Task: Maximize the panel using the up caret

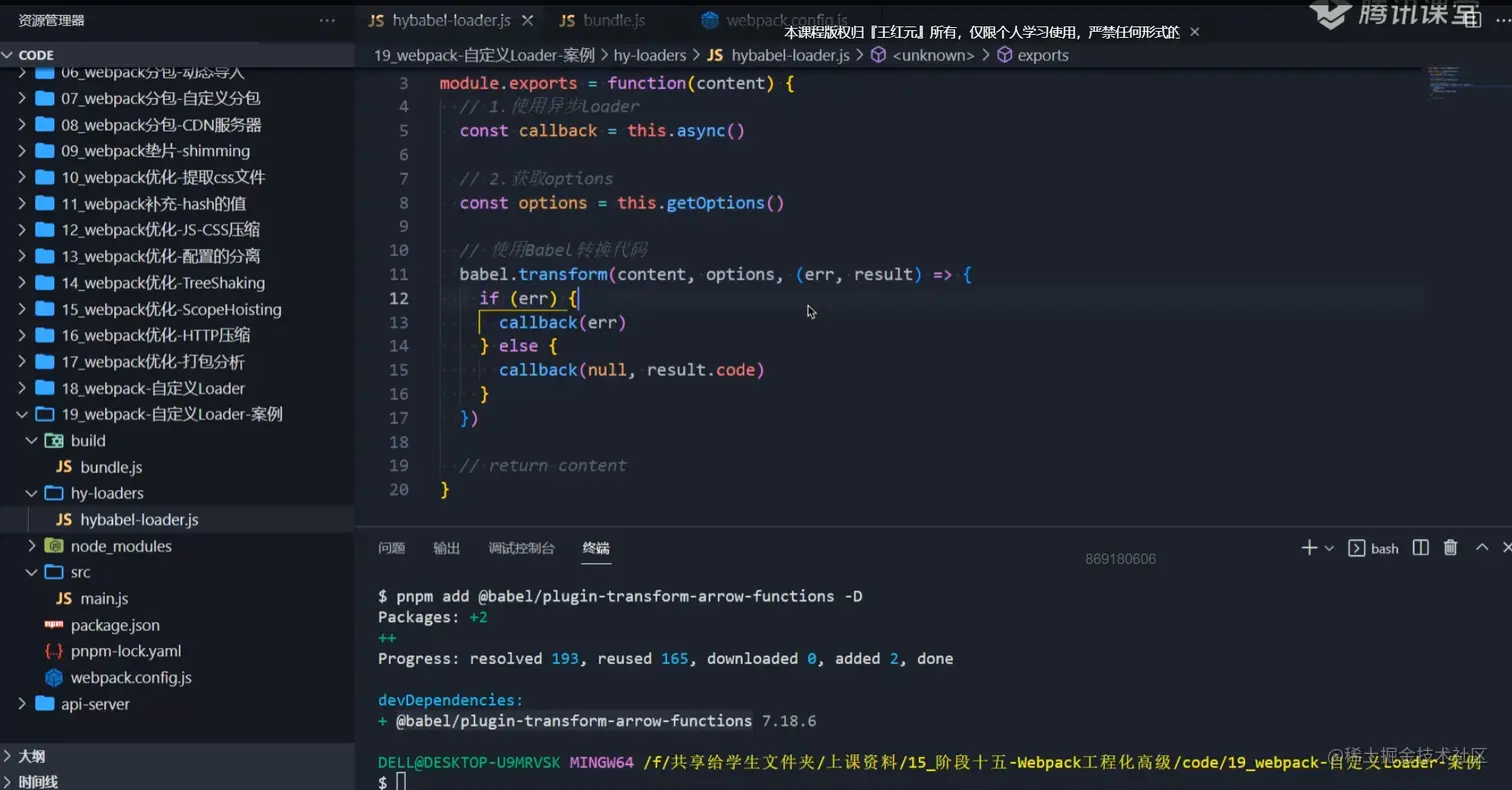Action: (1482, 547)
